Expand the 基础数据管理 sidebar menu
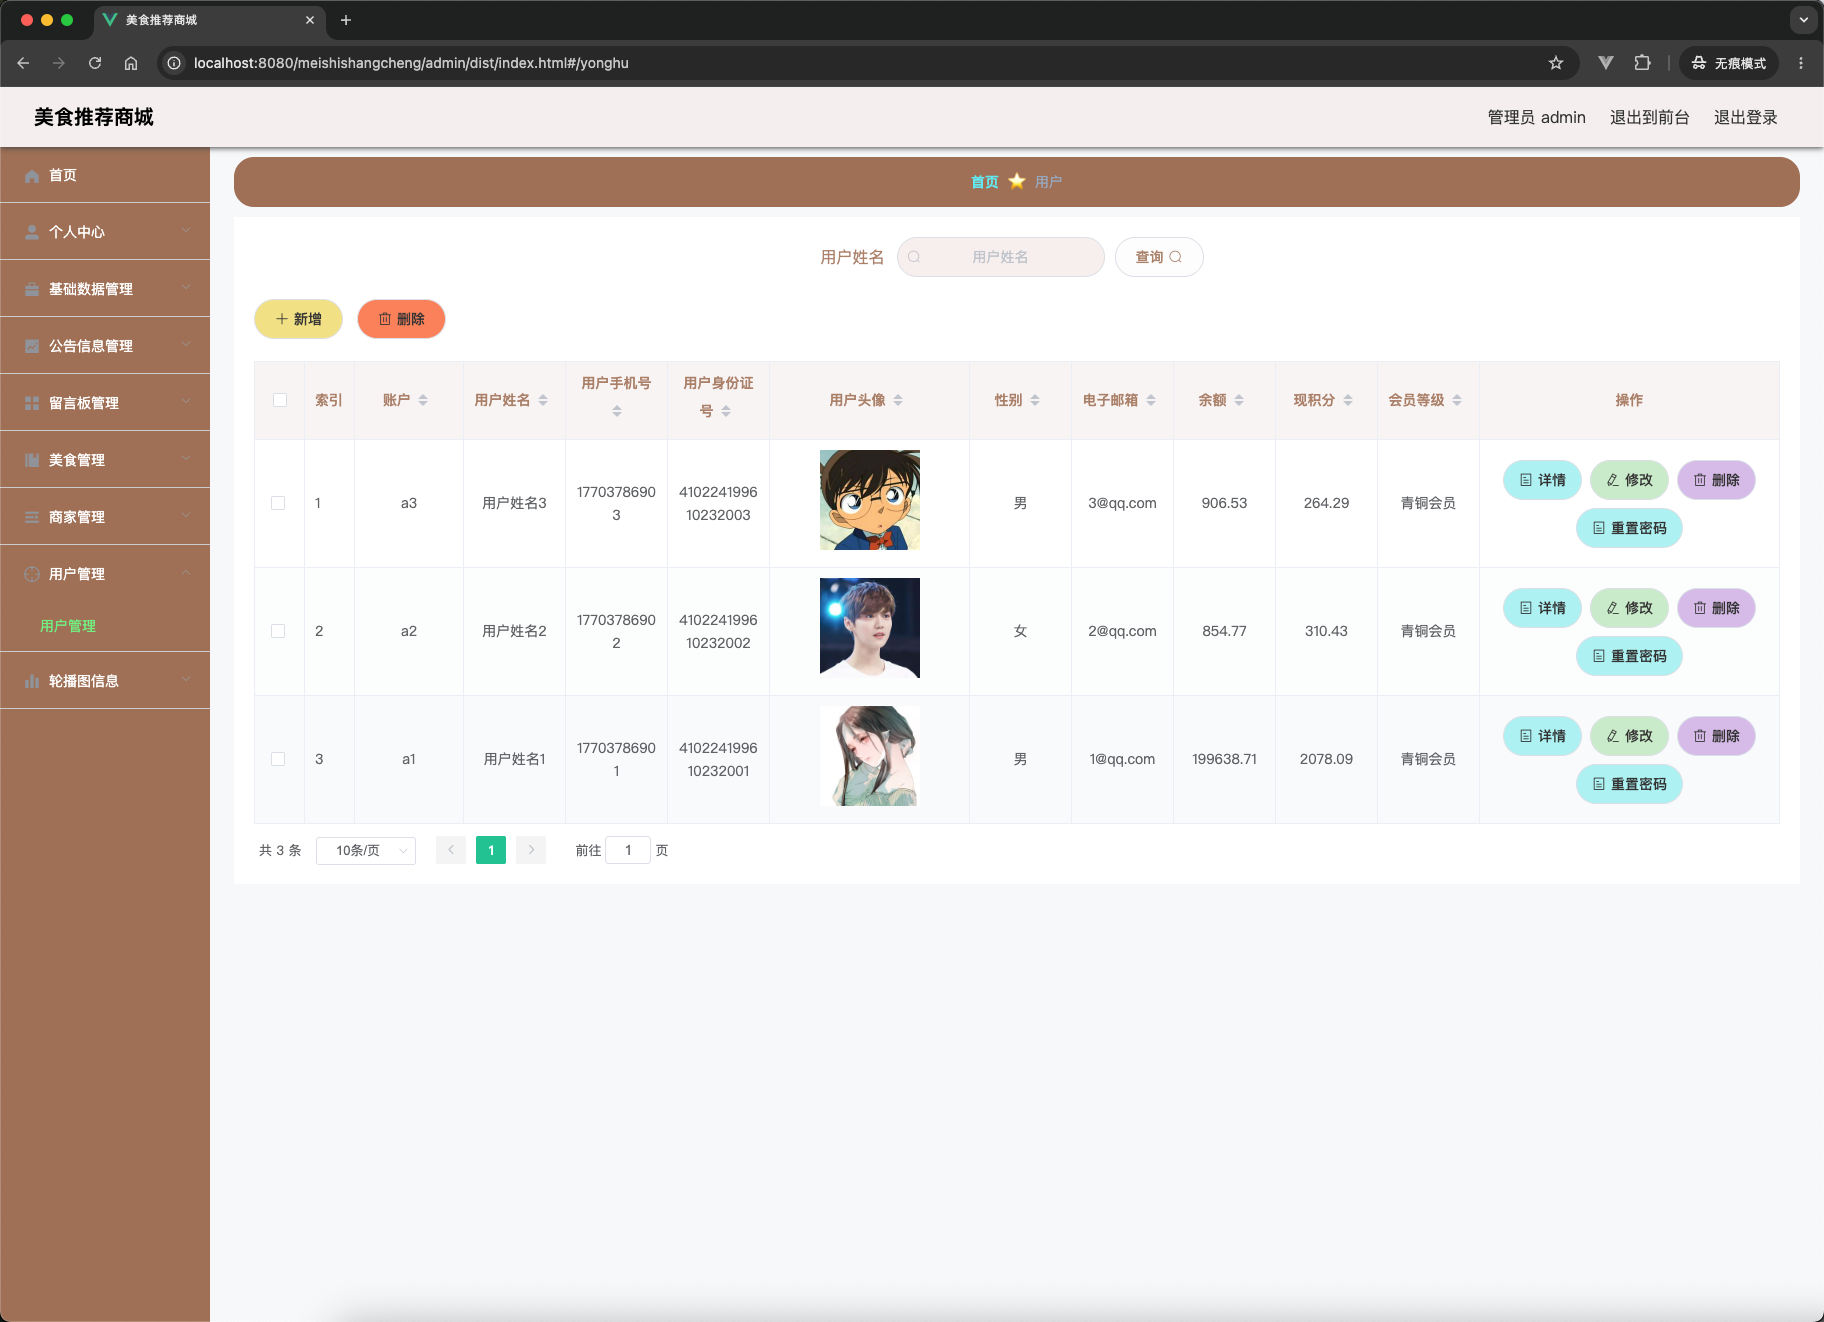 [x=105, y=289]
